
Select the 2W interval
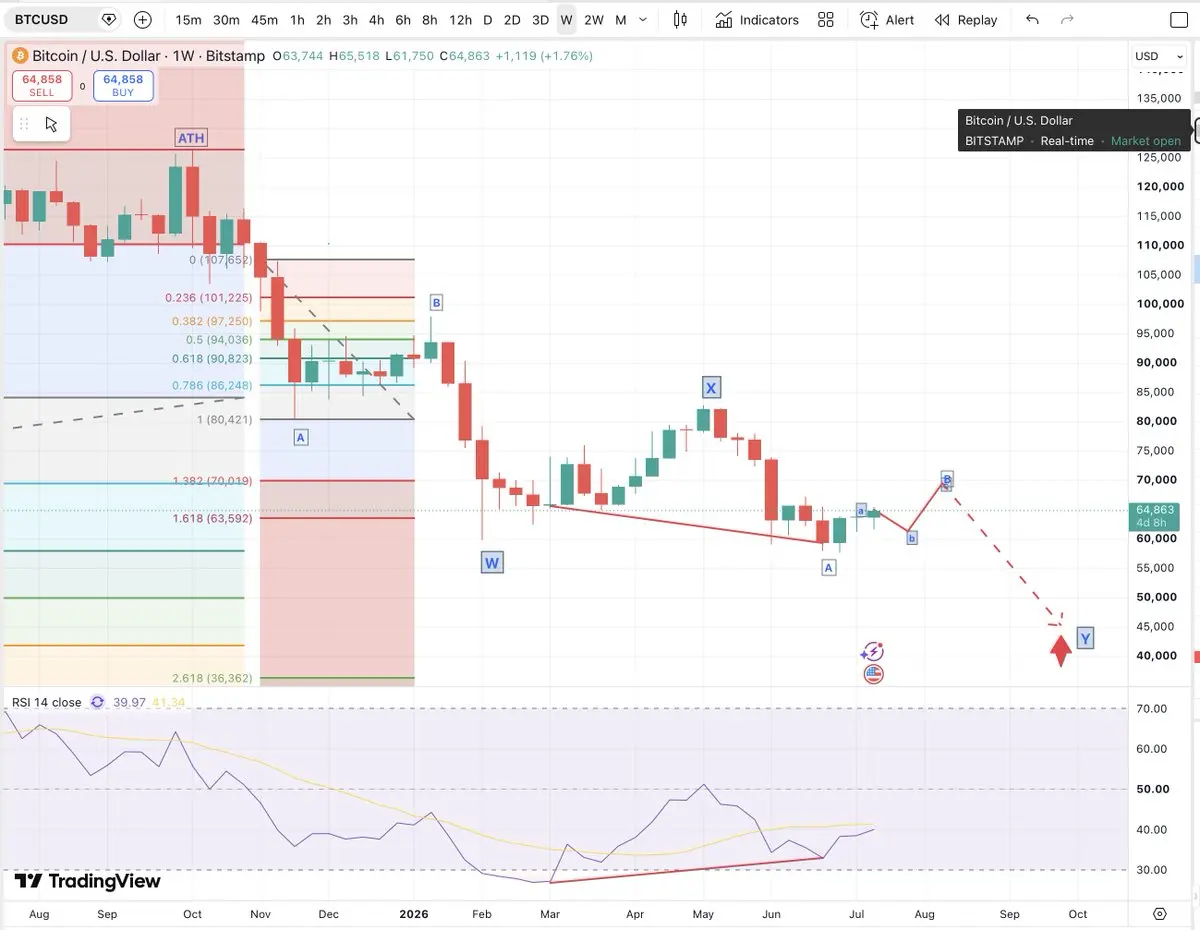[x=593, y=20]
